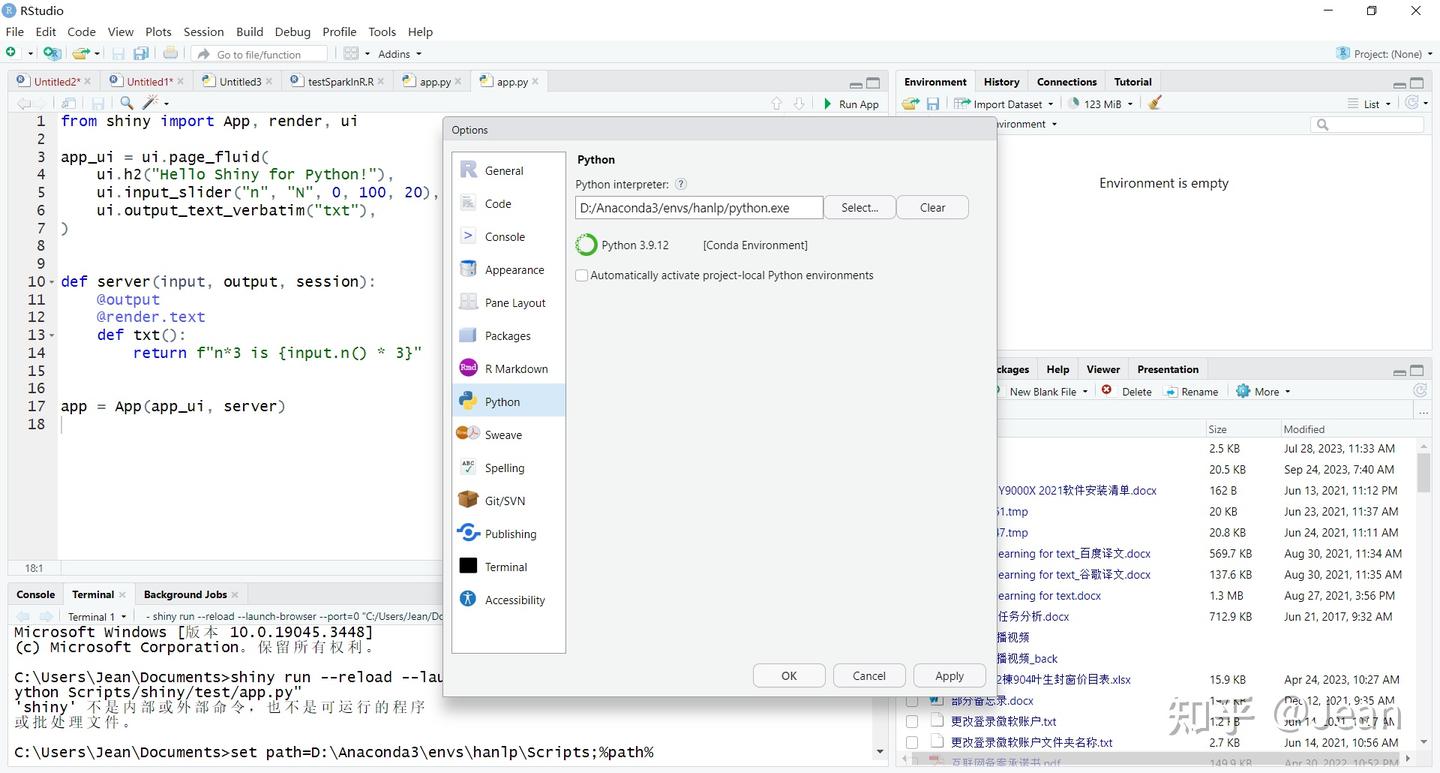
Task: Select the Terminal options category
Action: pyautogui.click(x=506, y=566)
